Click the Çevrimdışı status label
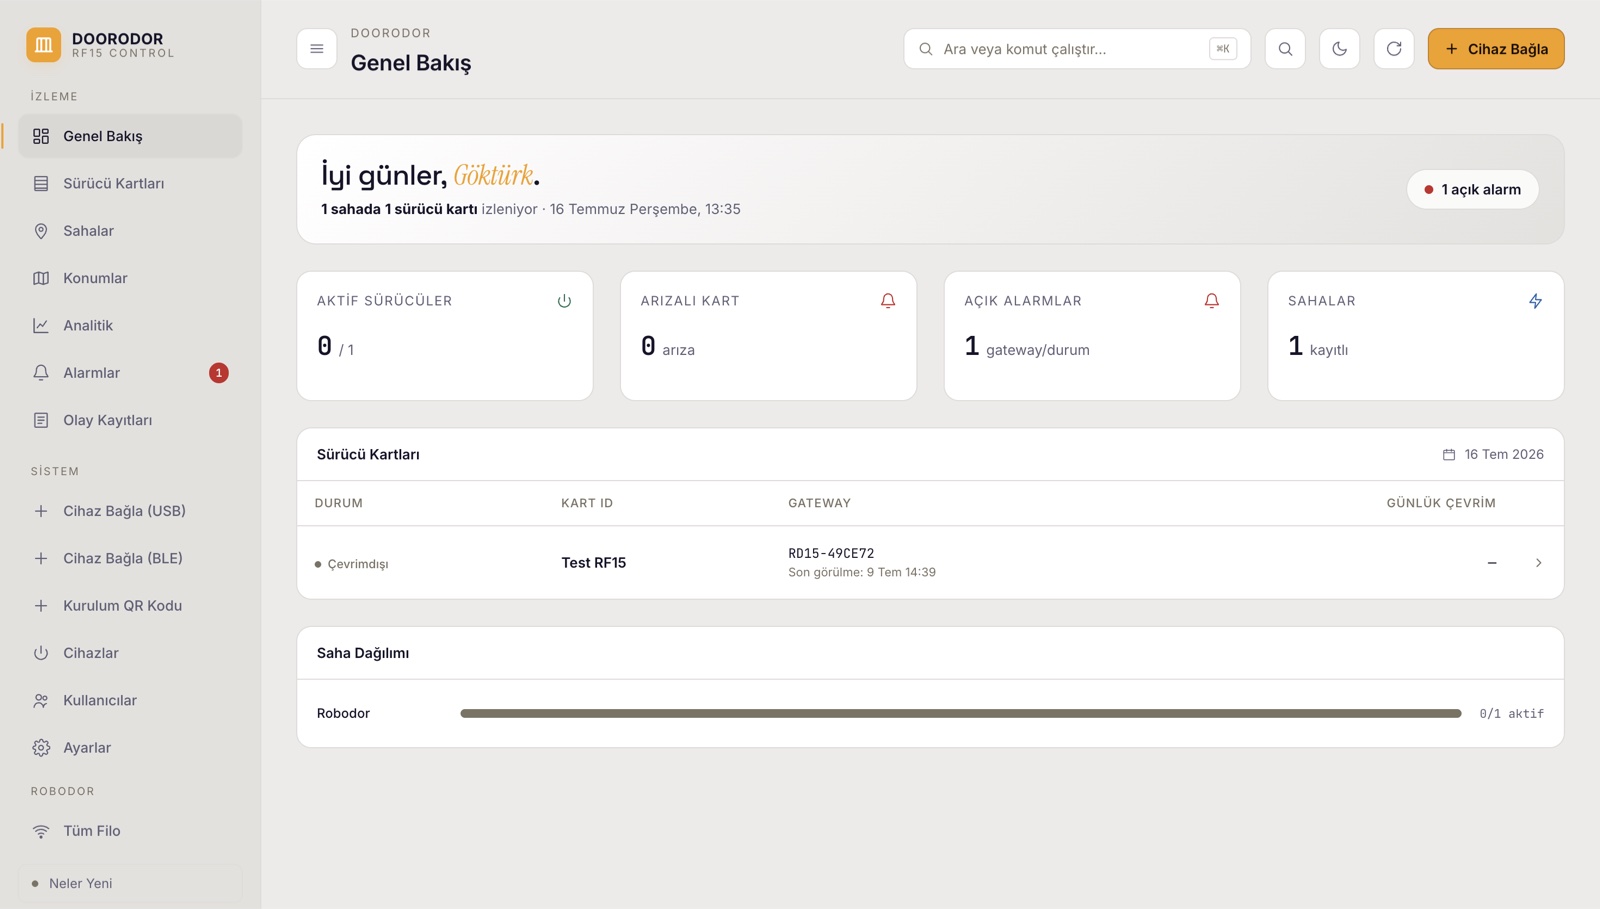Screen dimensions: 1600x909 coord(358,564)
